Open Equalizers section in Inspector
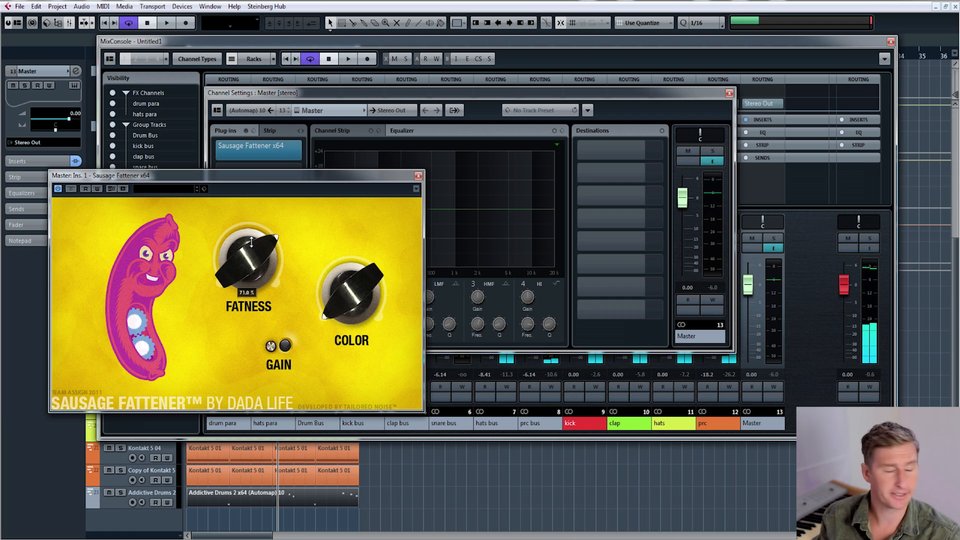The image size is (960, 540). click(26, 193)
